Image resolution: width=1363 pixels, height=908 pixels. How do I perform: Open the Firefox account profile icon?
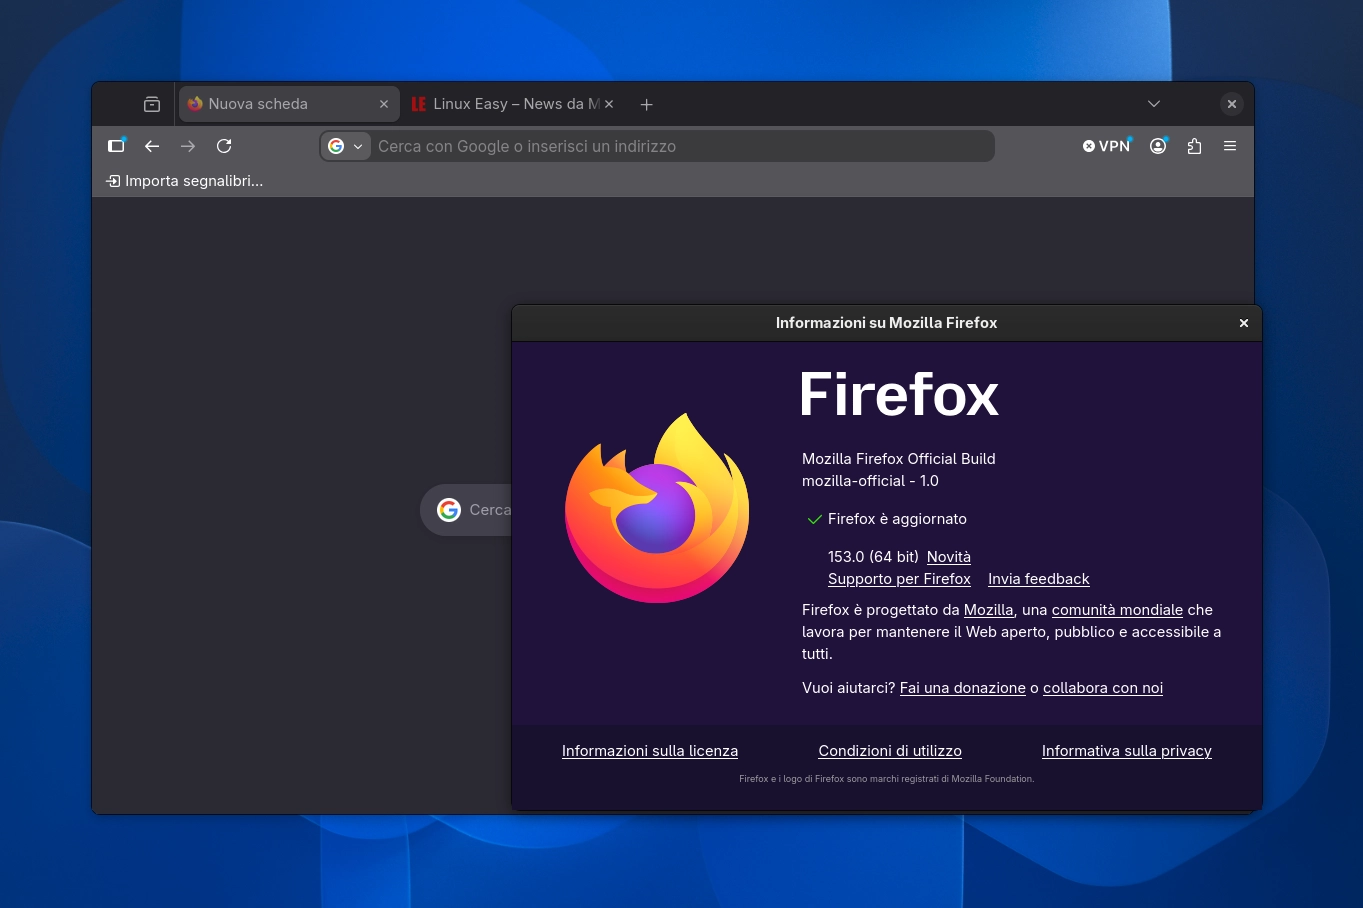point(1158,146)
